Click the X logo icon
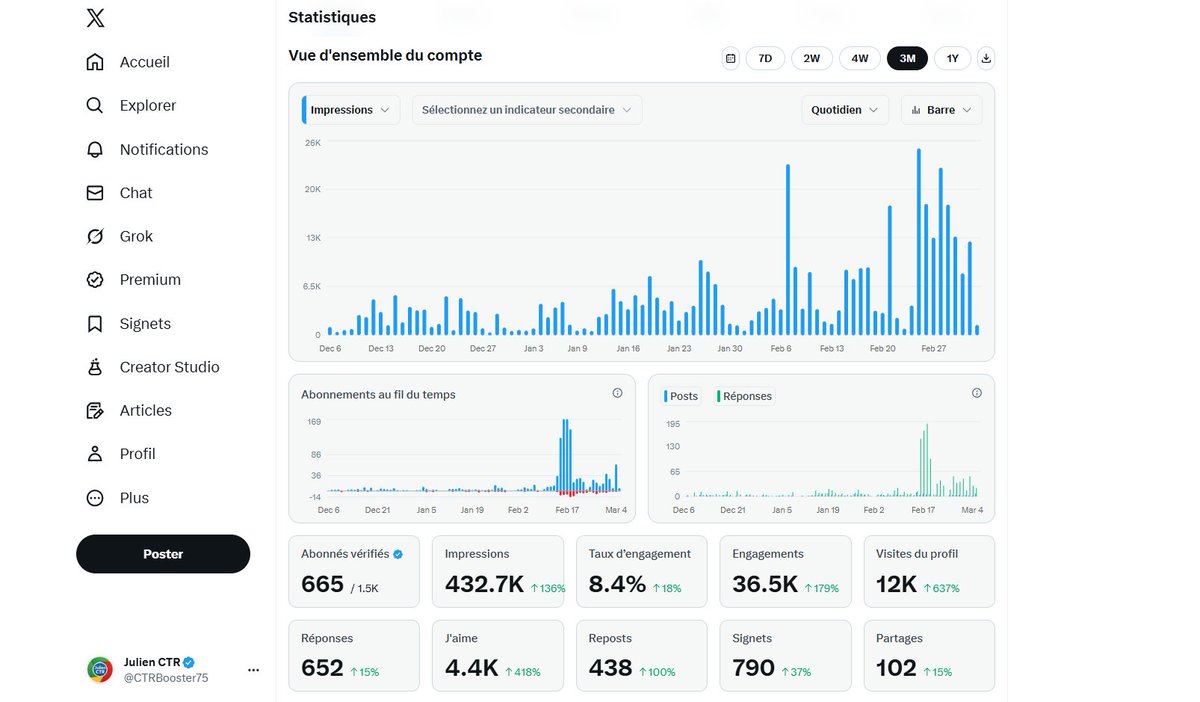 (x=95, y=17)
